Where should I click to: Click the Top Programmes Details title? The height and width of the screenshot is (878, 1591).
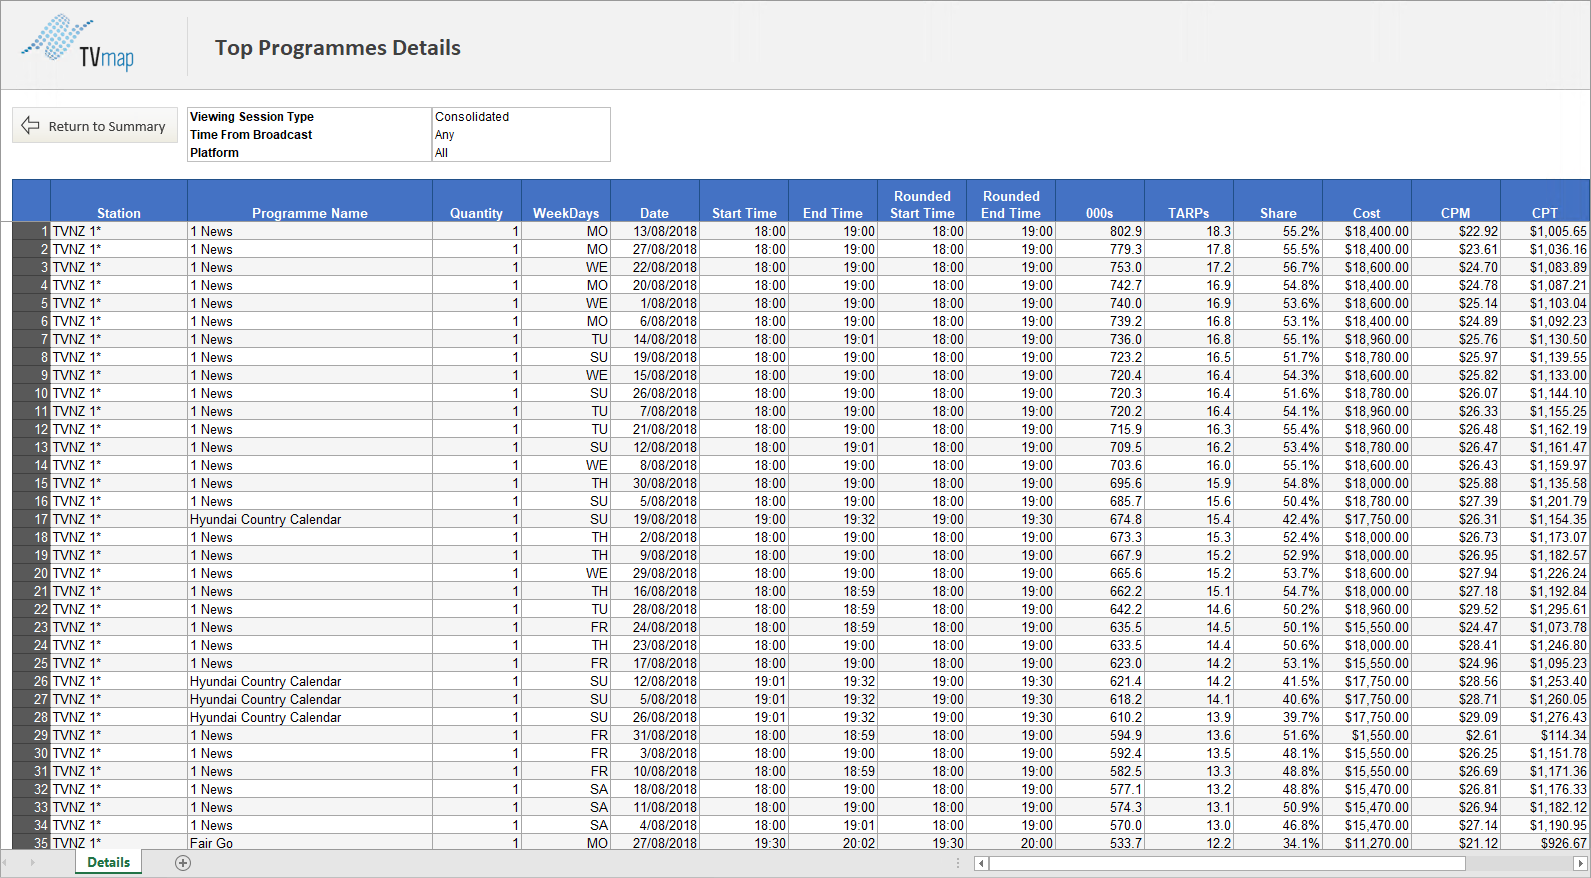pos(338,48)
